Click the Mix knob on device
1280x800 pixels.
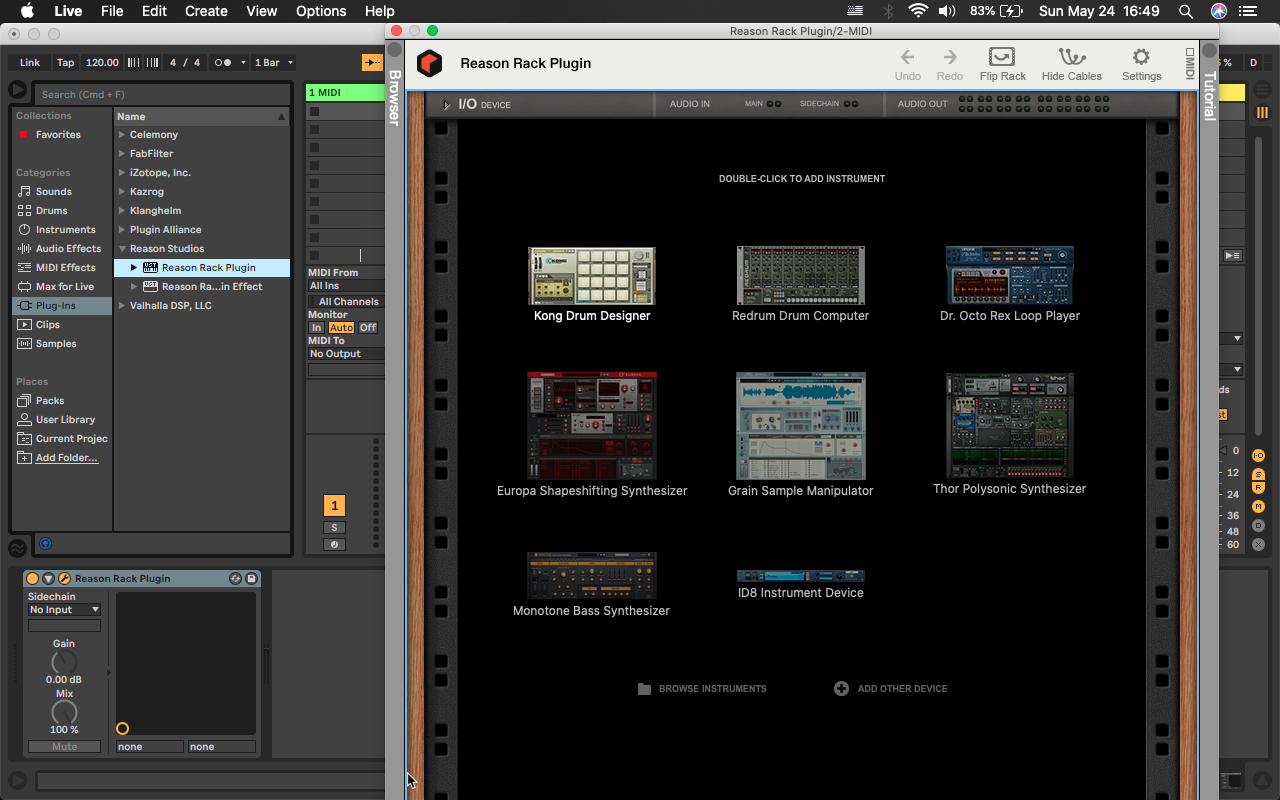coord(64,712)
